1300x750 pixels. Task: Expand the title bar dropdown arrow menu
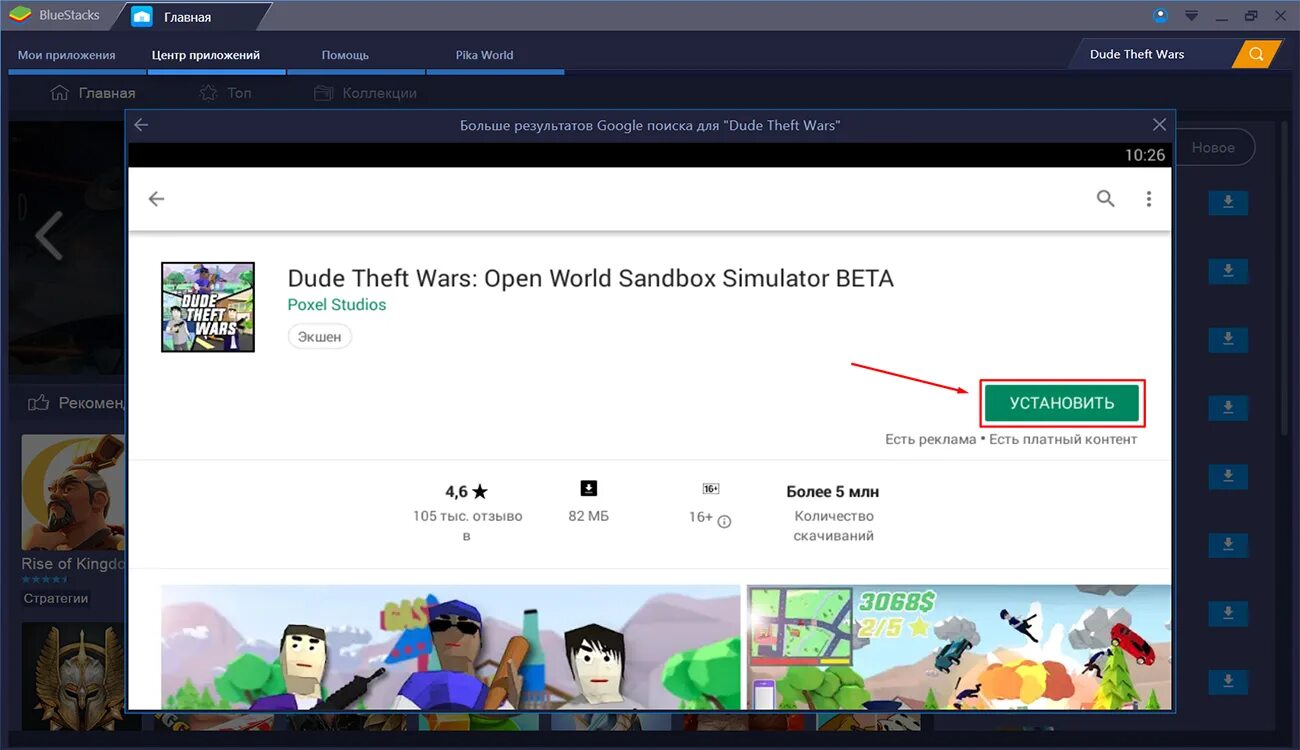[1191, 16]
